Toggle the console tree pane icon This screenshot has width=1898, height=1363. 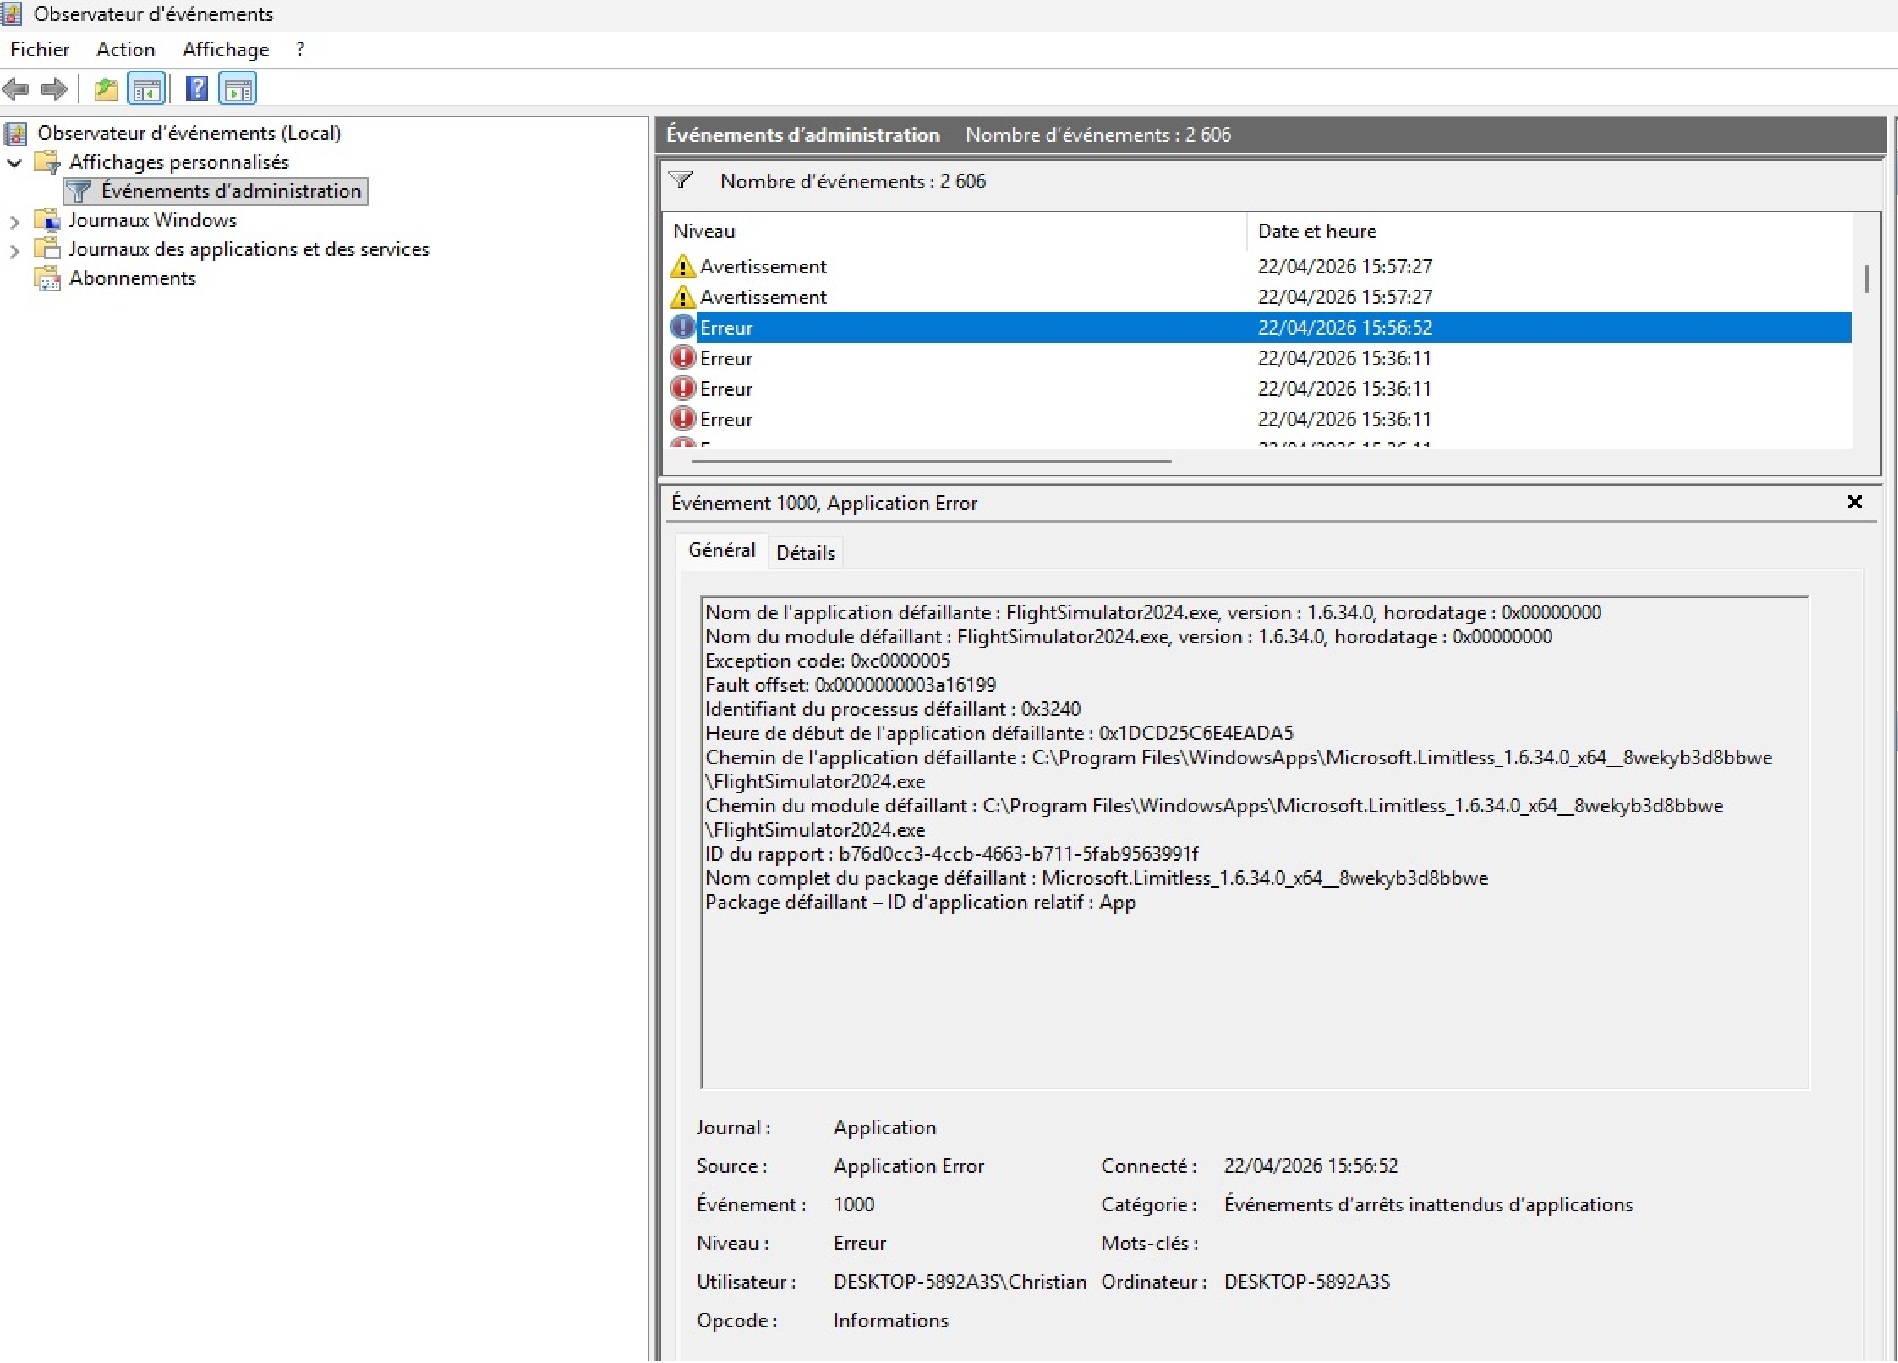(x=147, y=90)
